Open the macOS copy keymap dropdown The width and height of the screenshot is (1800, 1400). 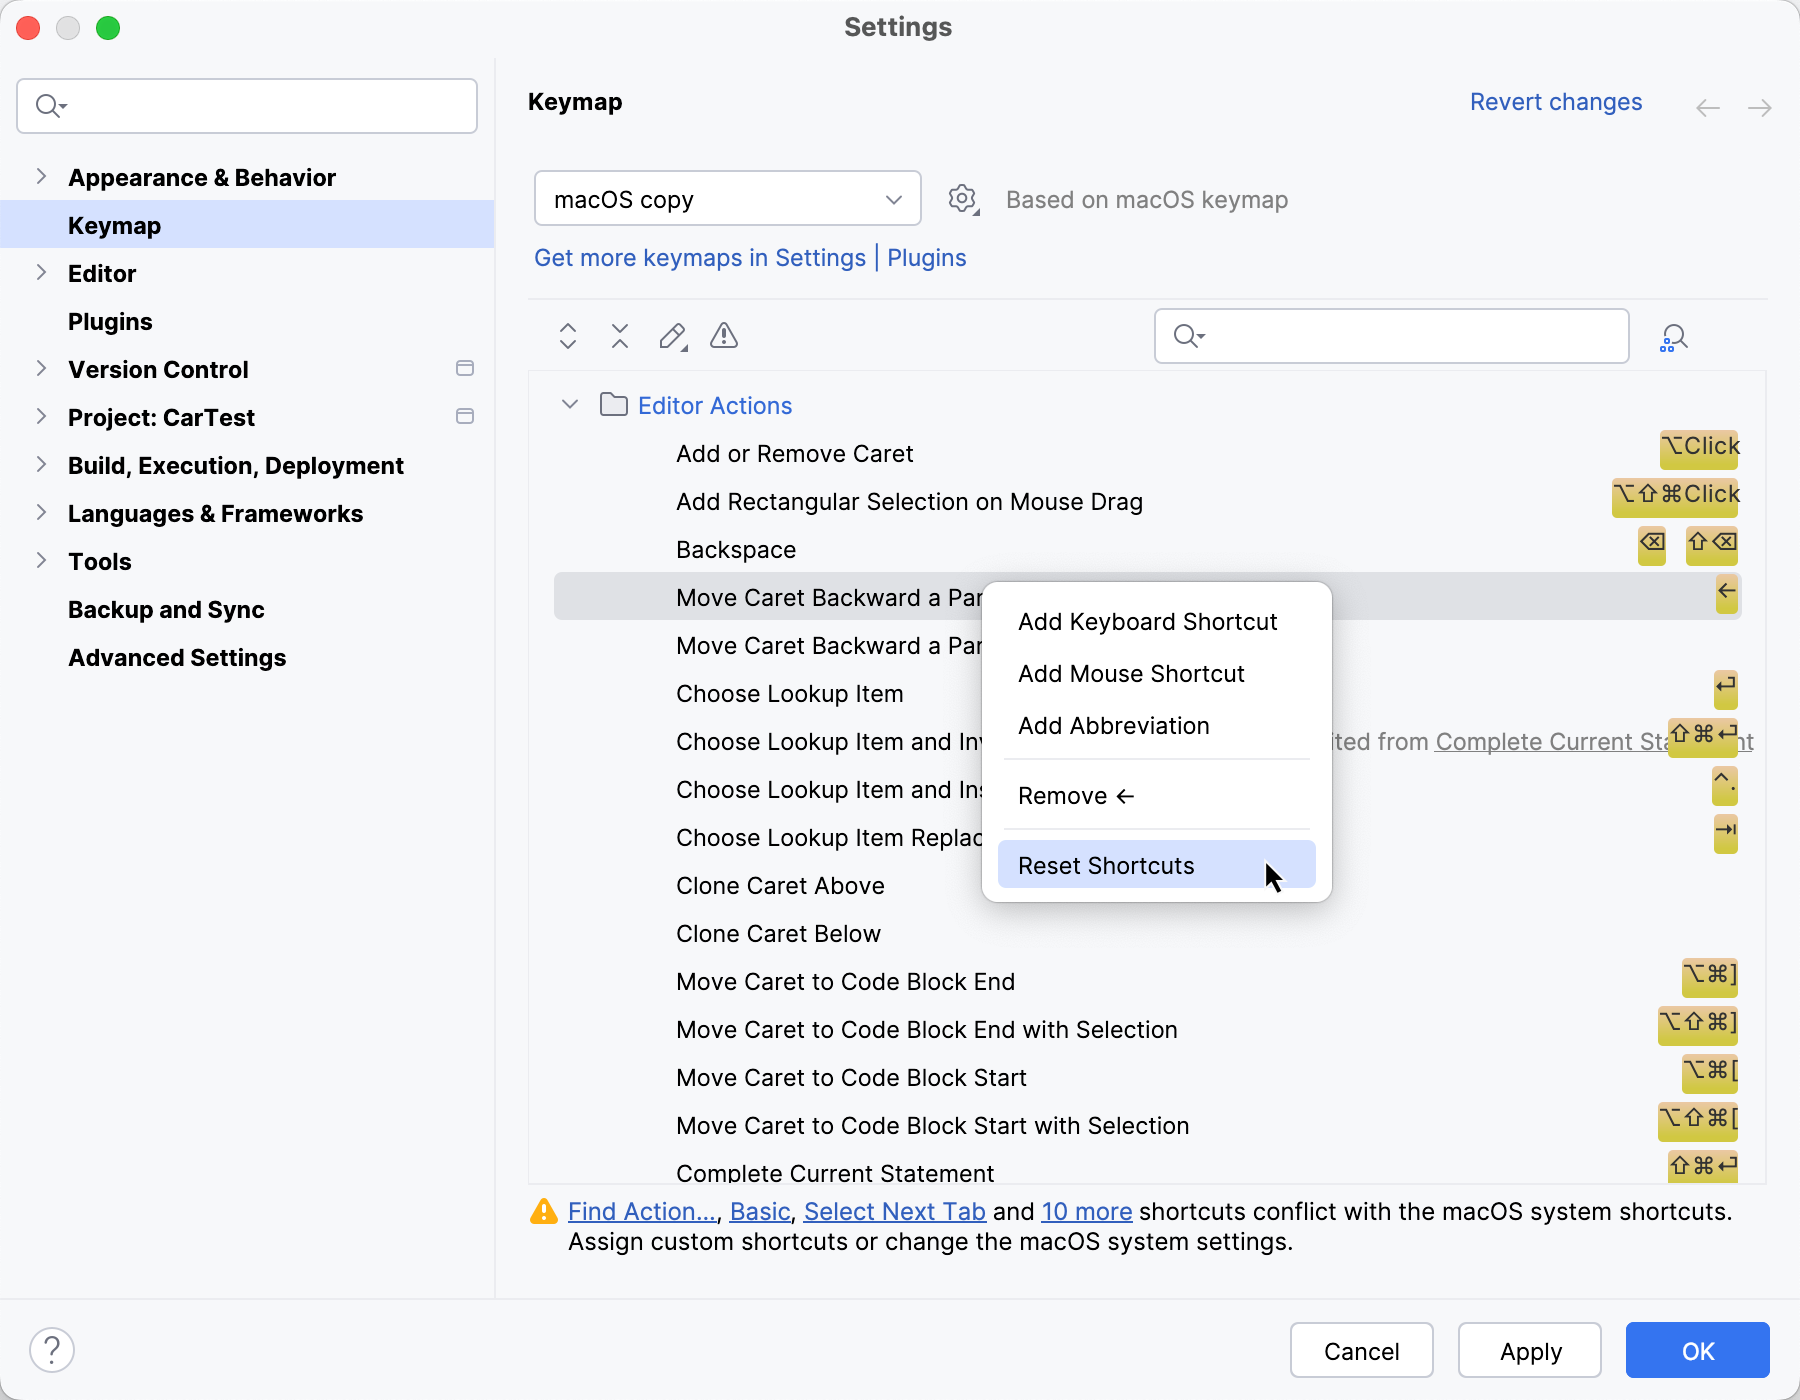(727, 198)
